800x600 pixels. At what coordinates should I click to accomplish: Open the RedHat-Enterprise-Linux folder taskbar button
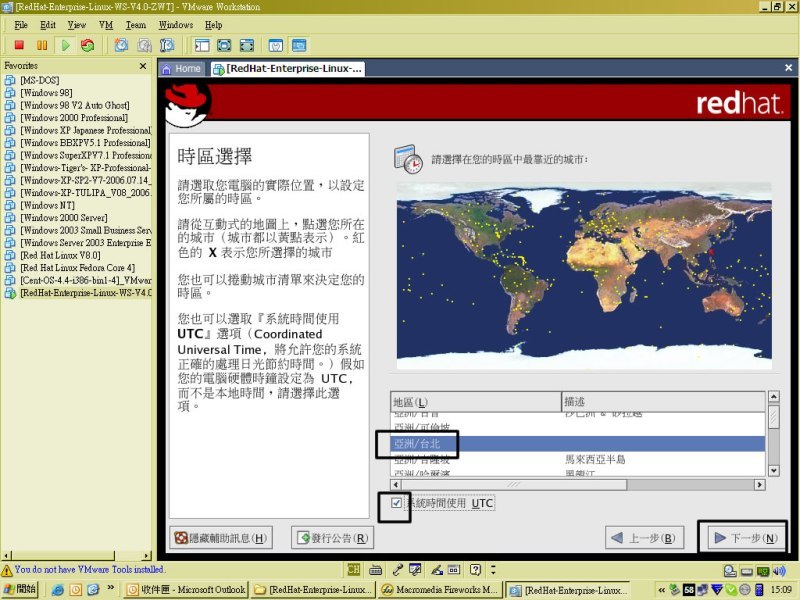click(313, 590)
